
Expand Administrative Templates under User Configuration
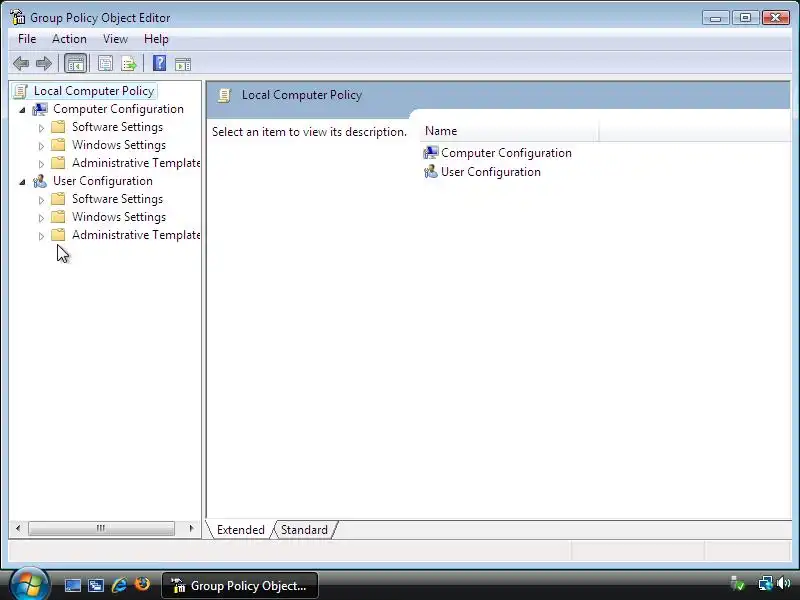coord(41,236)
